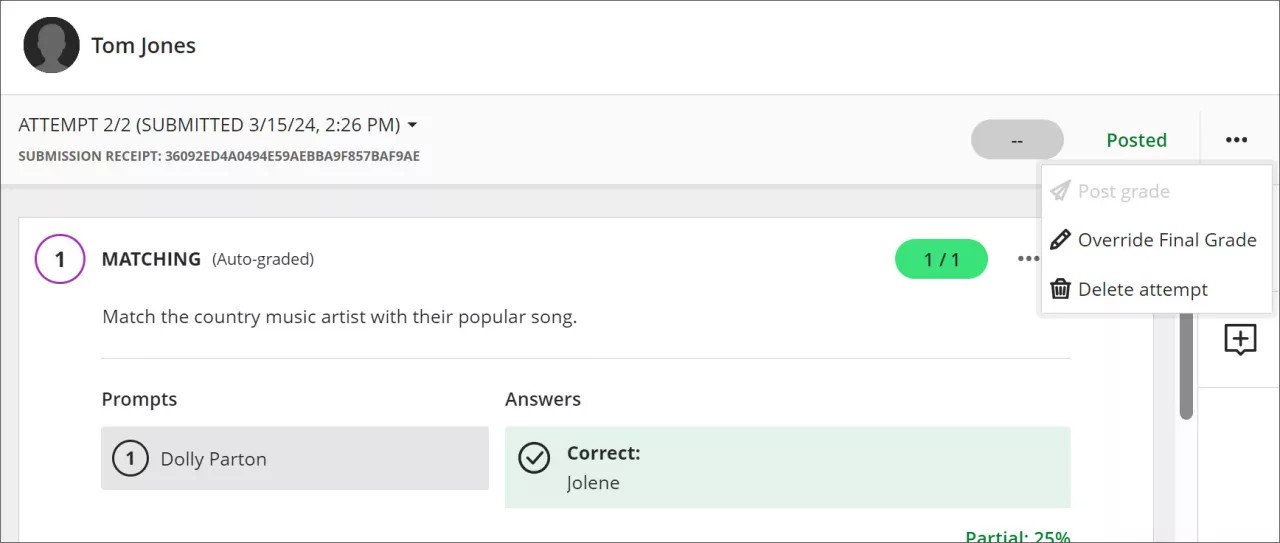Click the Dolly Parton prompt box
The width and height of the screenshot is (1280, 543).
coord(295,459)
